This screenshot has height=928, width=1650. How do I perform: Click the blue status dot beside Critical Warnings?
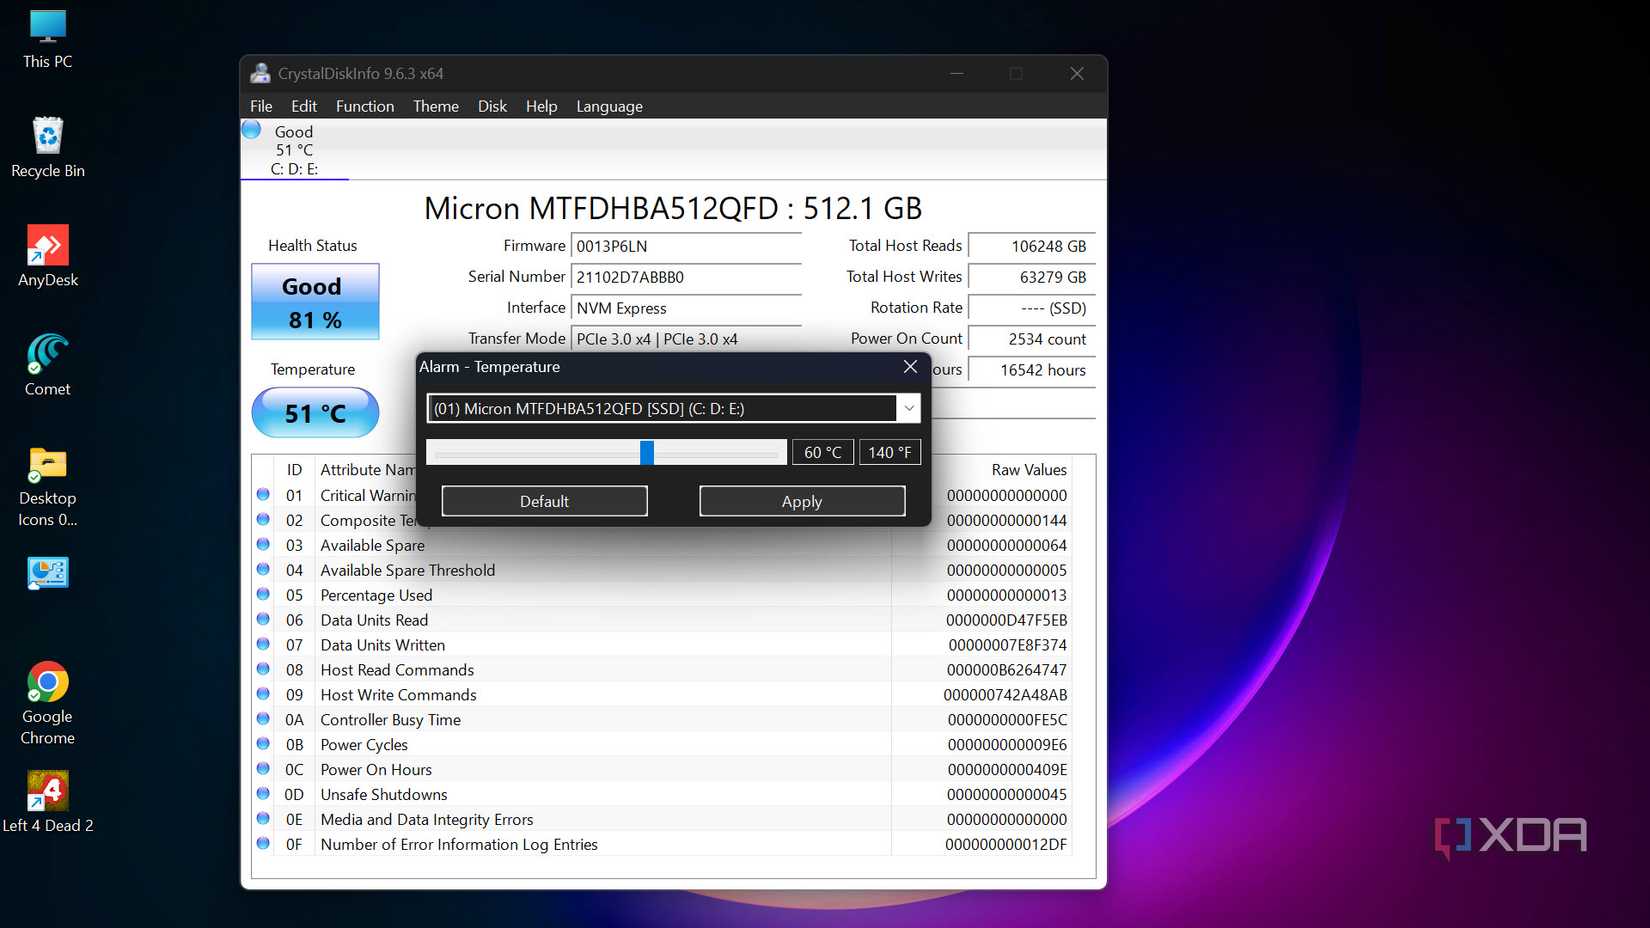tap(262, 494)
